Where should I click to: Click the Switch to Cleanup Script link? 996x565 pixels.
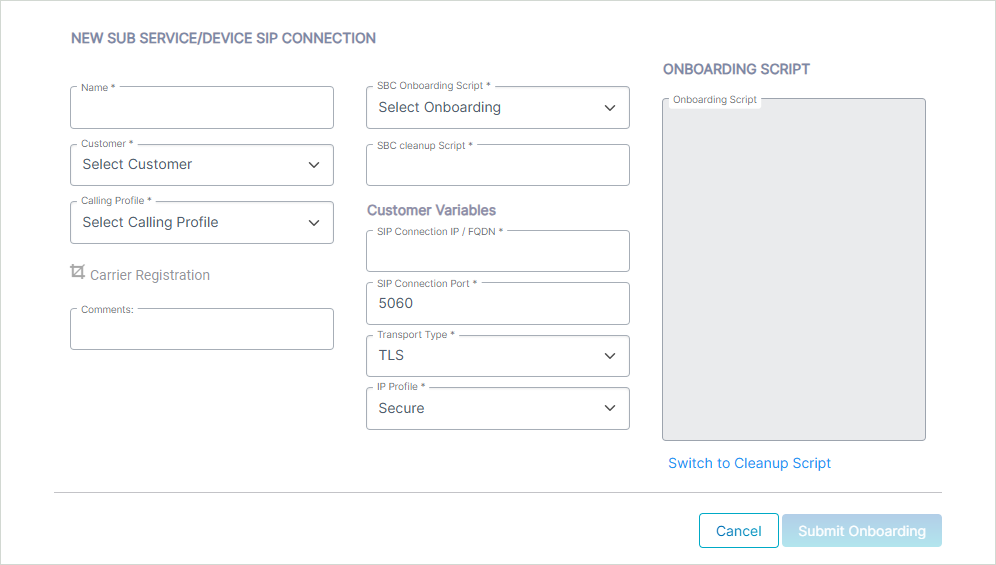750,463
